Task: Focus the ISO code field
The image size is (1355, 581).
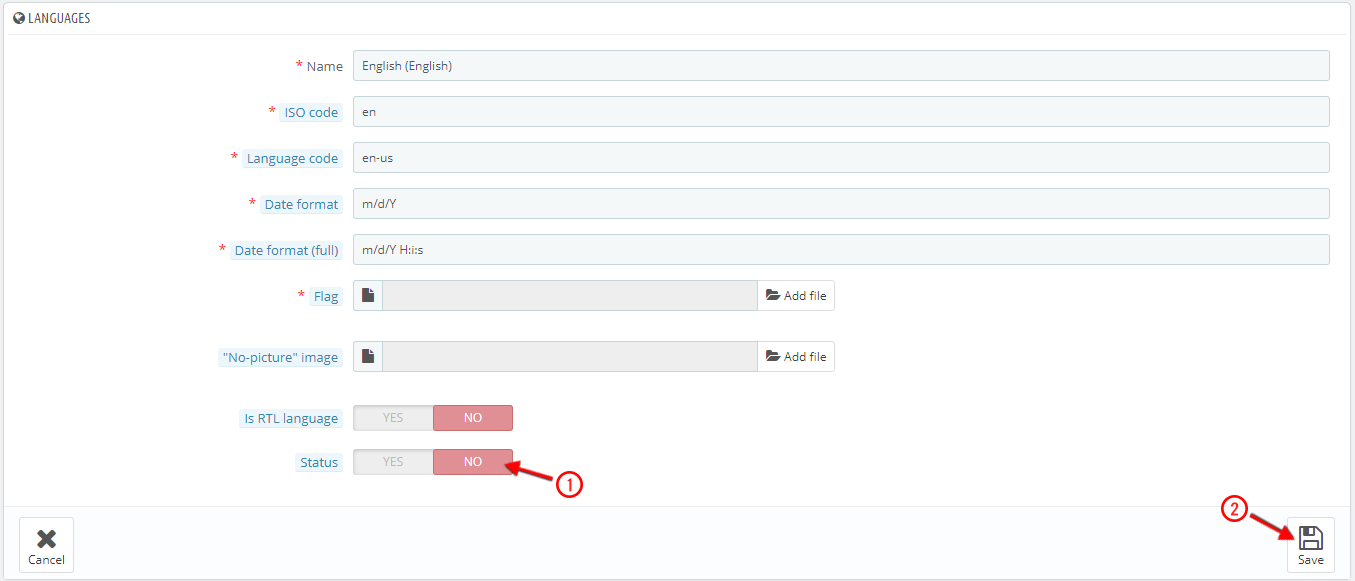Action: tap(841, 112)
